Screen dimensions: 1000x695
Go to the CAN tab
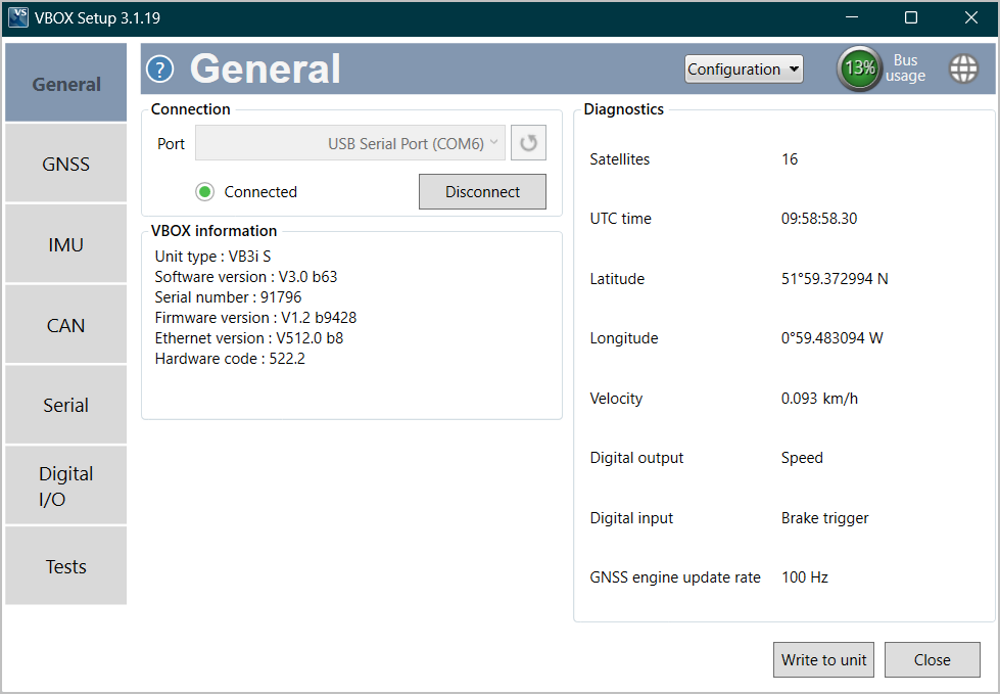click(x=66, y=325)
